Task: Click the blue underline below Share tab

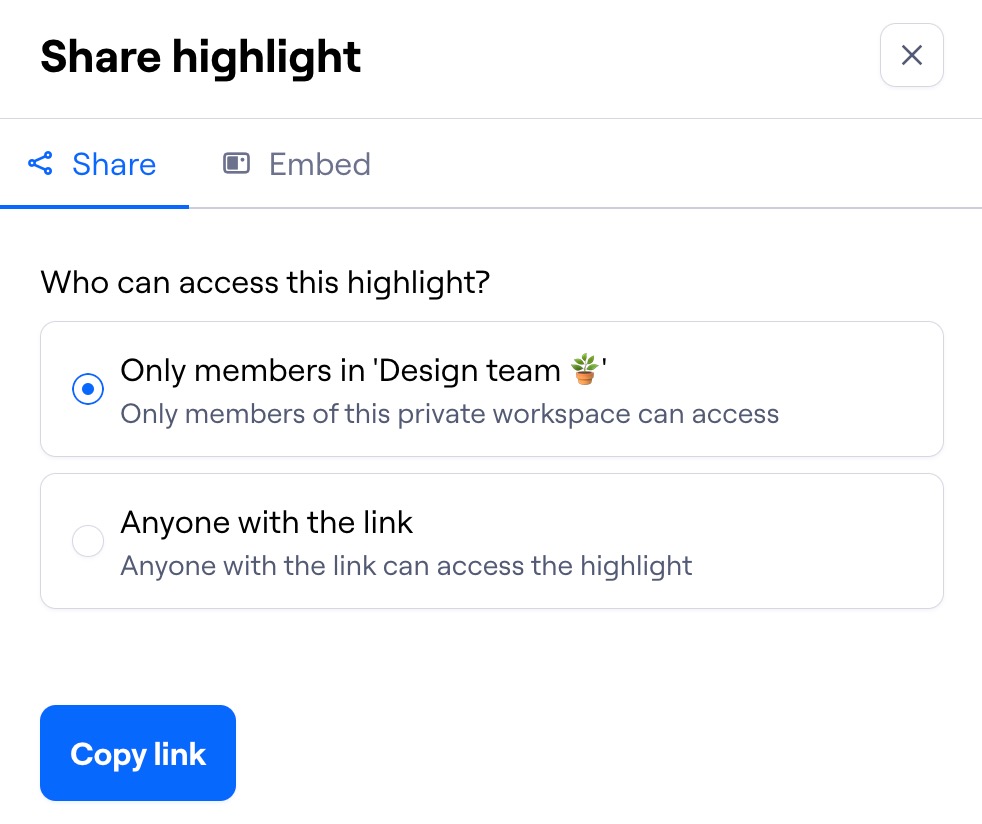Action: 94,207
